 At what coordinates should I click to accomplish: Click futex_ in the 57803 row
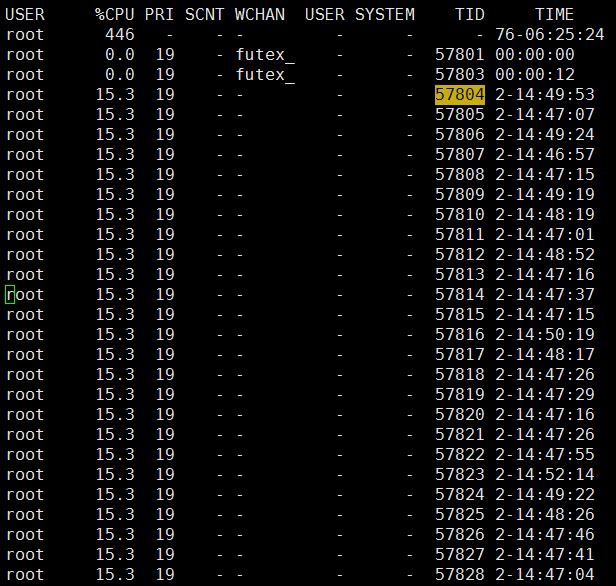[265, 75]
